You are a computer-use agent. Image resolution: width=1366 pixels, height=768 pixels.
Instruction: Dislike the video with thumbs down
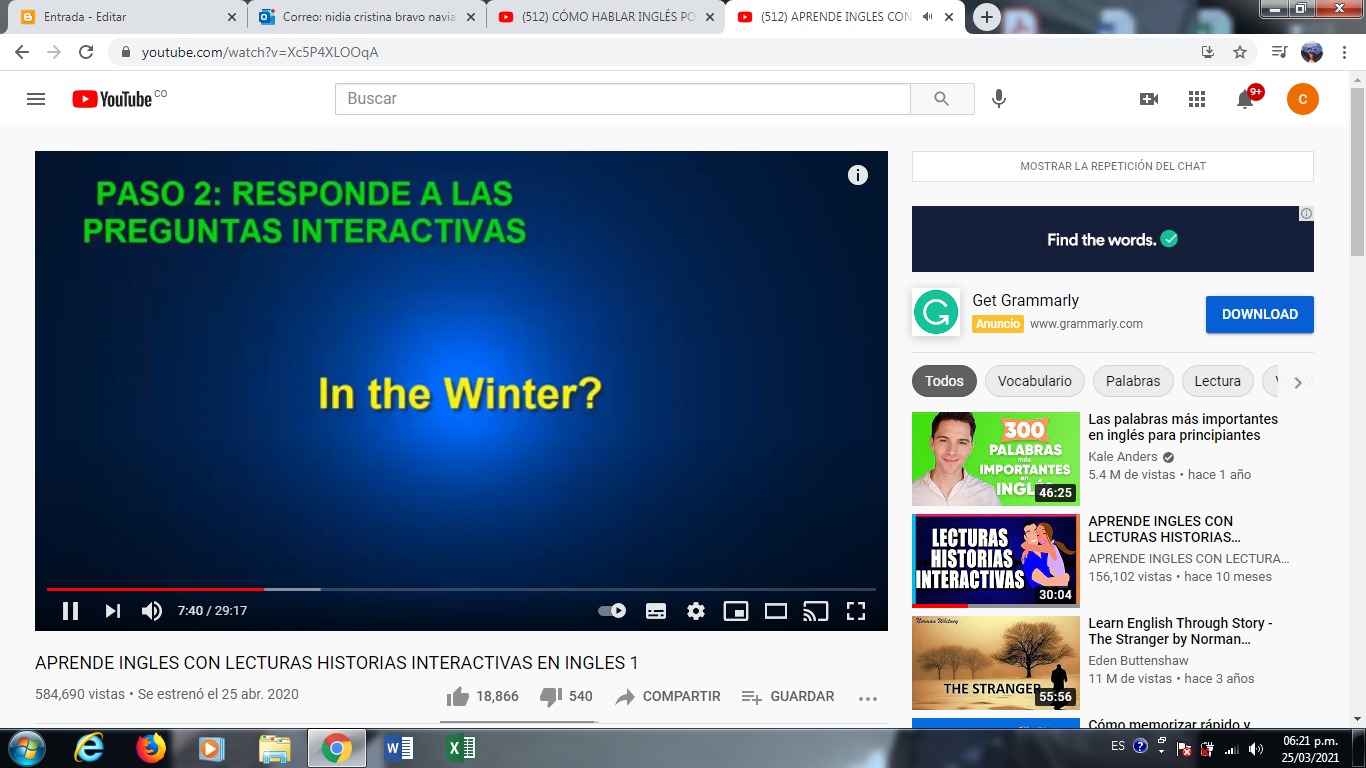pos(550,696)
